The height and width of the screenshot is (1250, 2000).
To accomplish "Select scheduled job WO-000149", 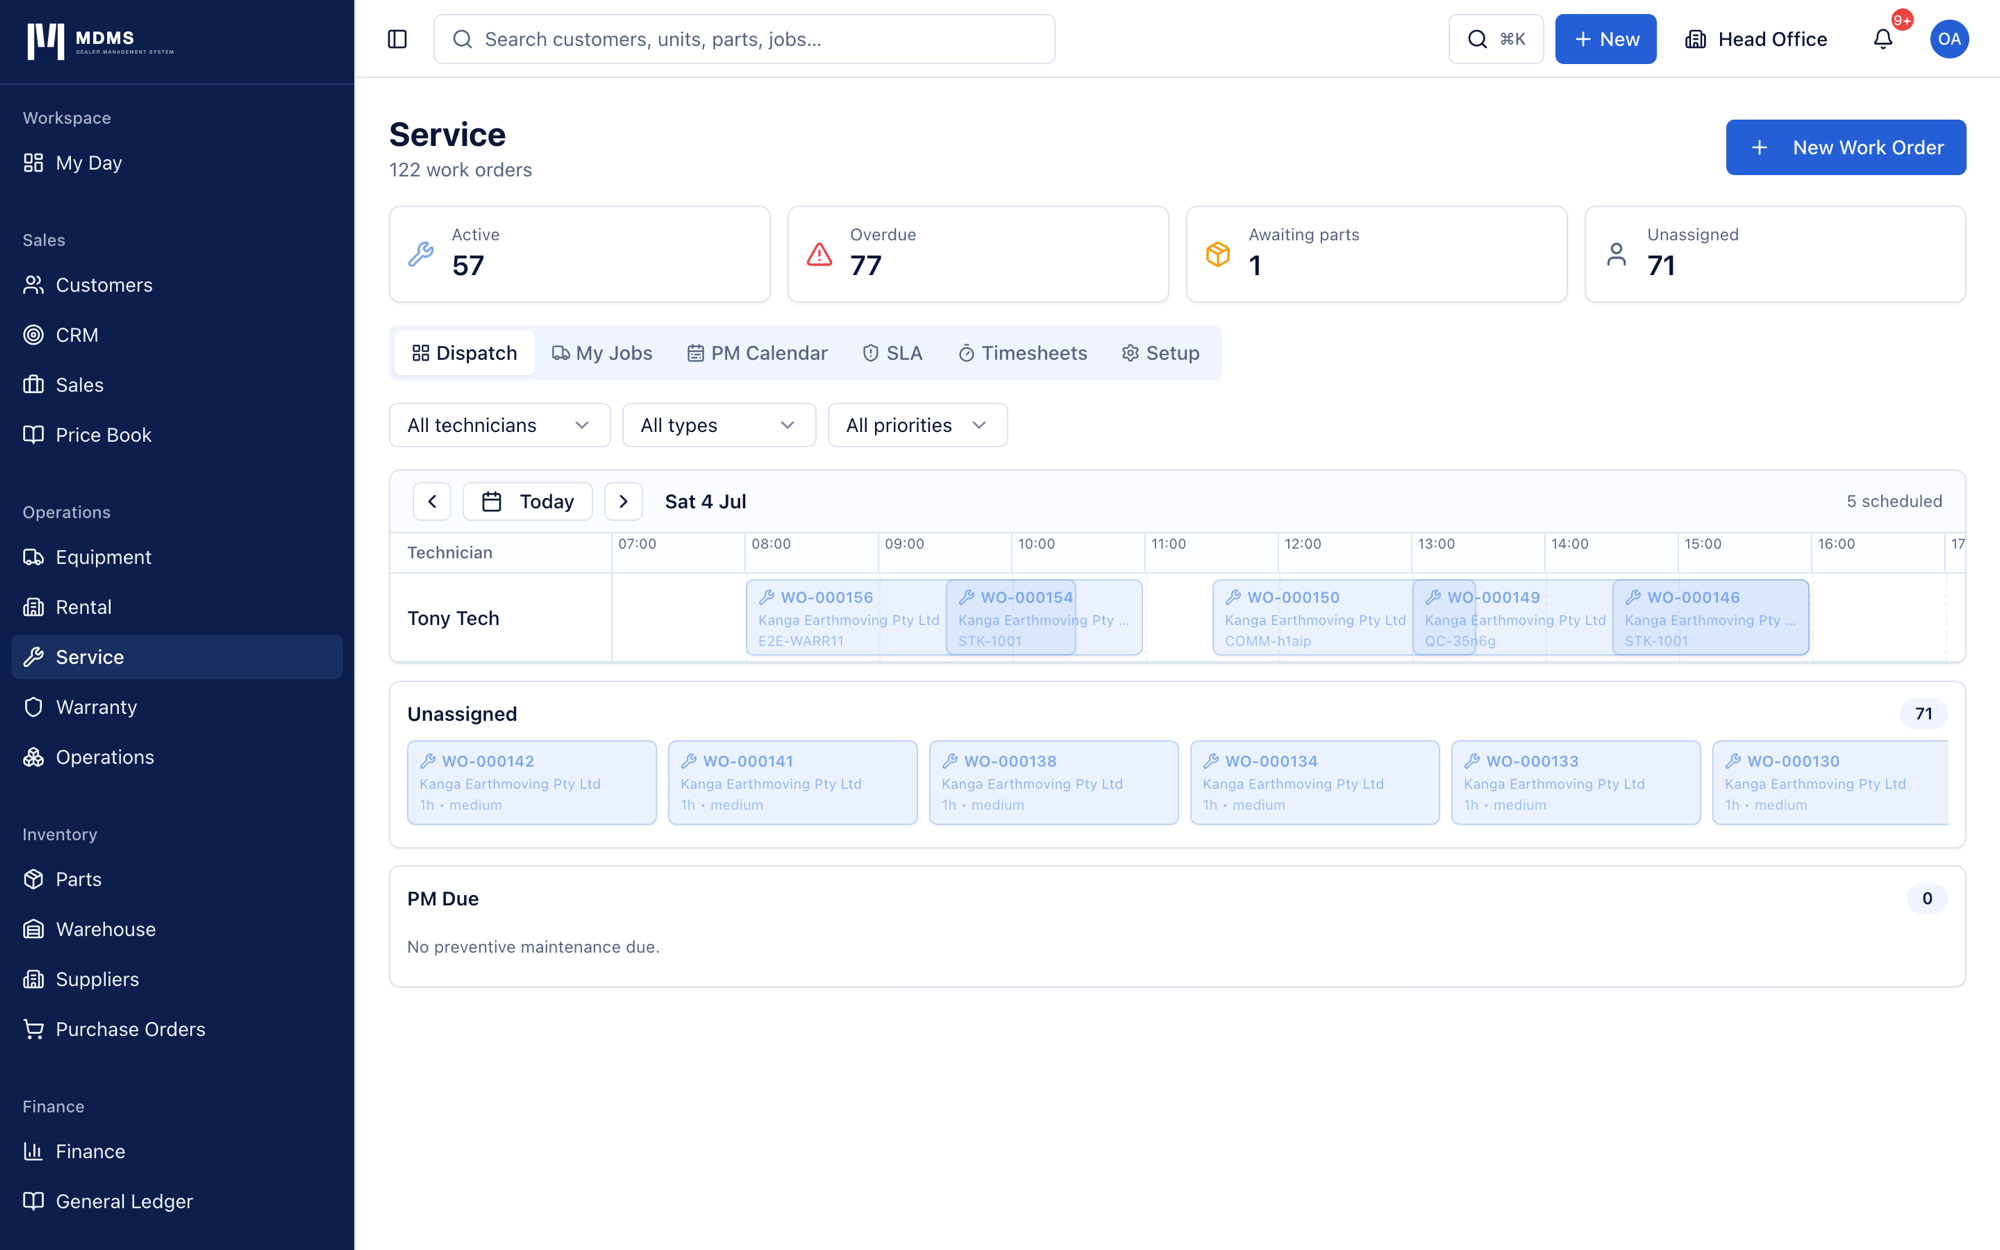I will click(1512, 618).
